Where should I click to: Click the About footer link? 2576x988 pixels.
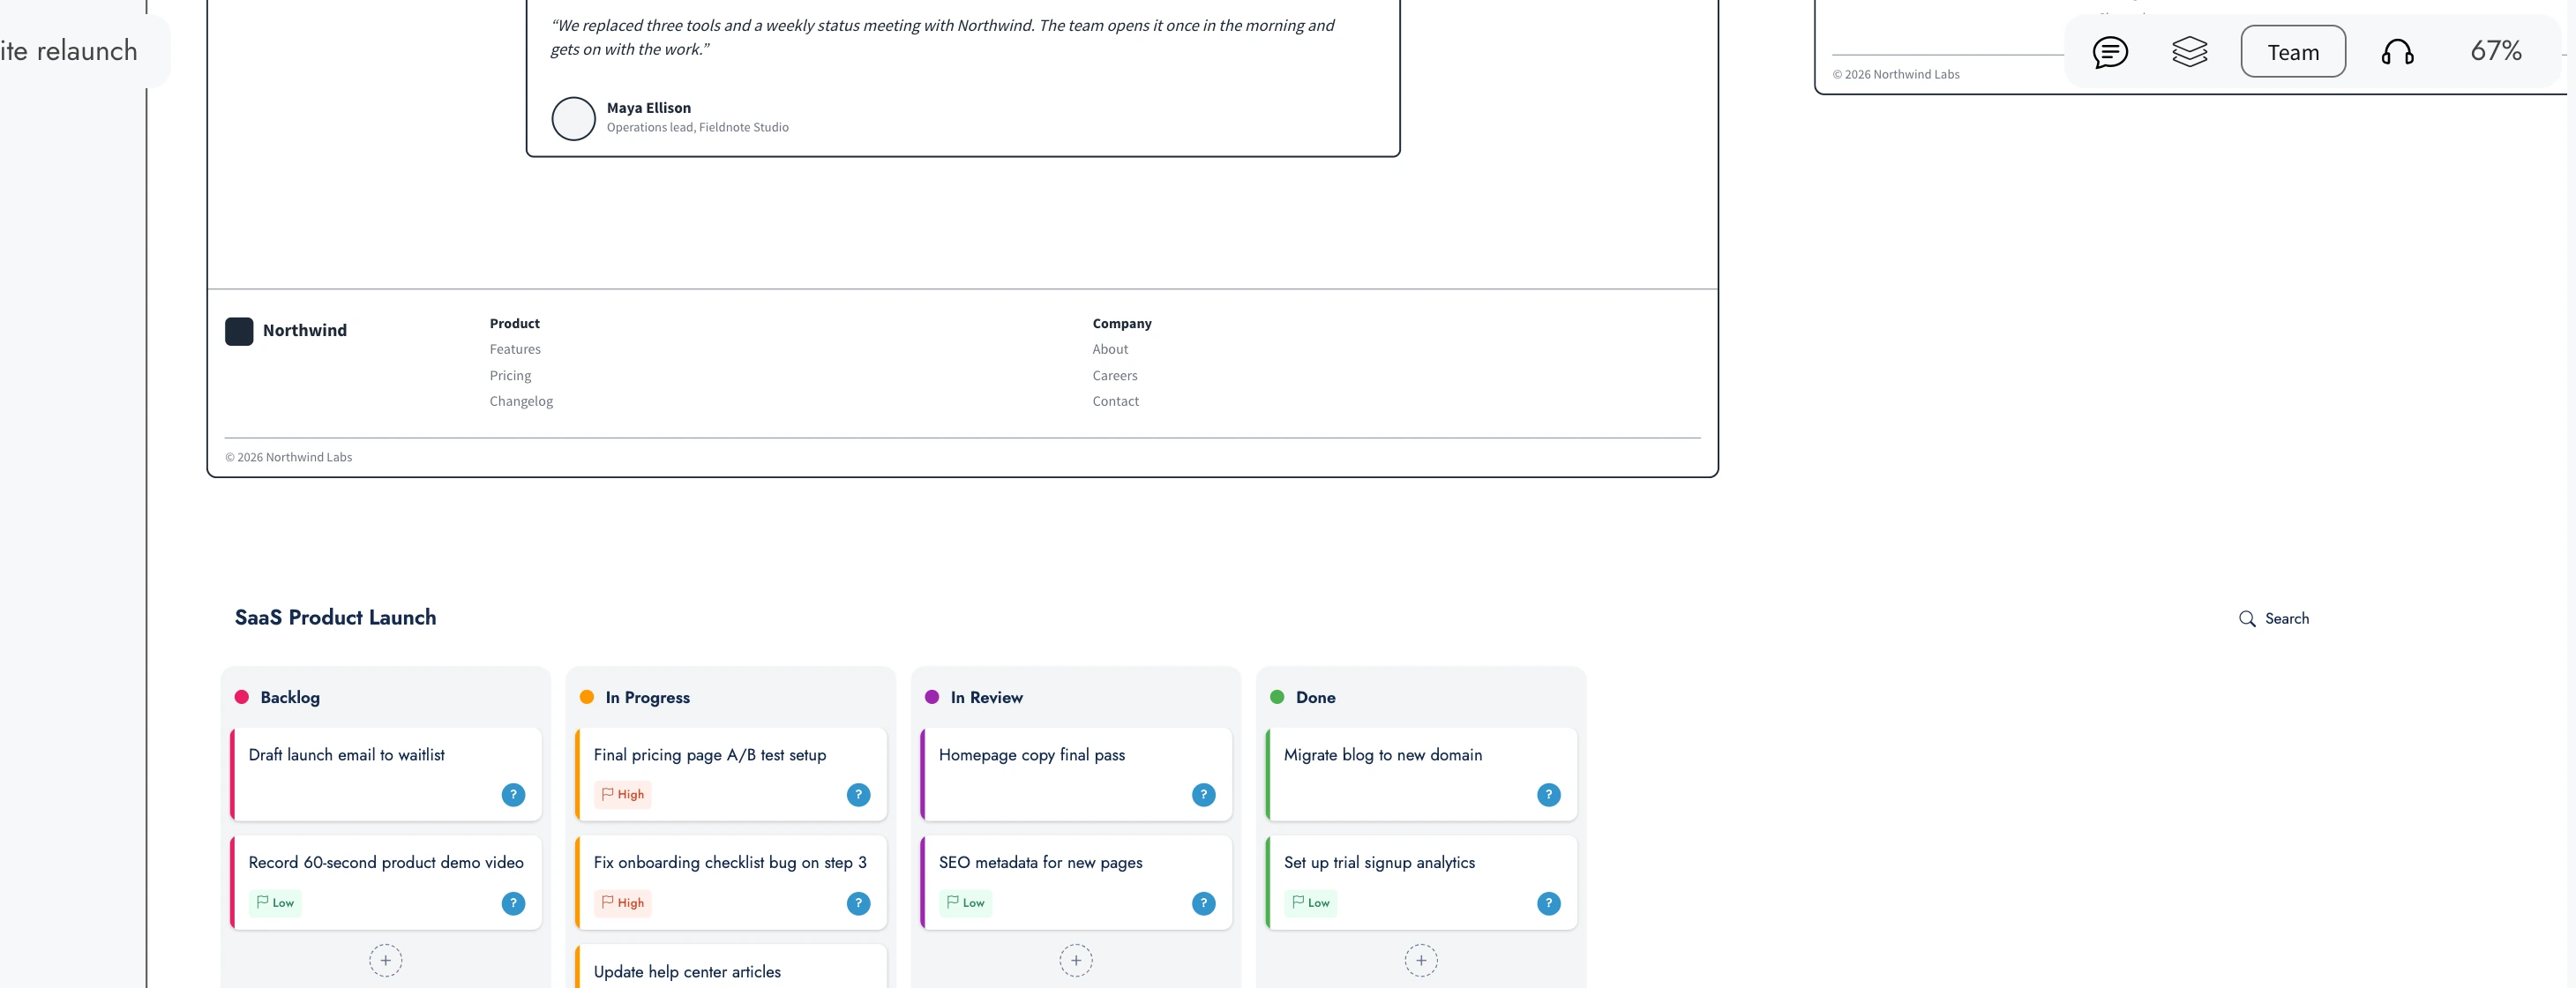click(x=1110, y=349)
